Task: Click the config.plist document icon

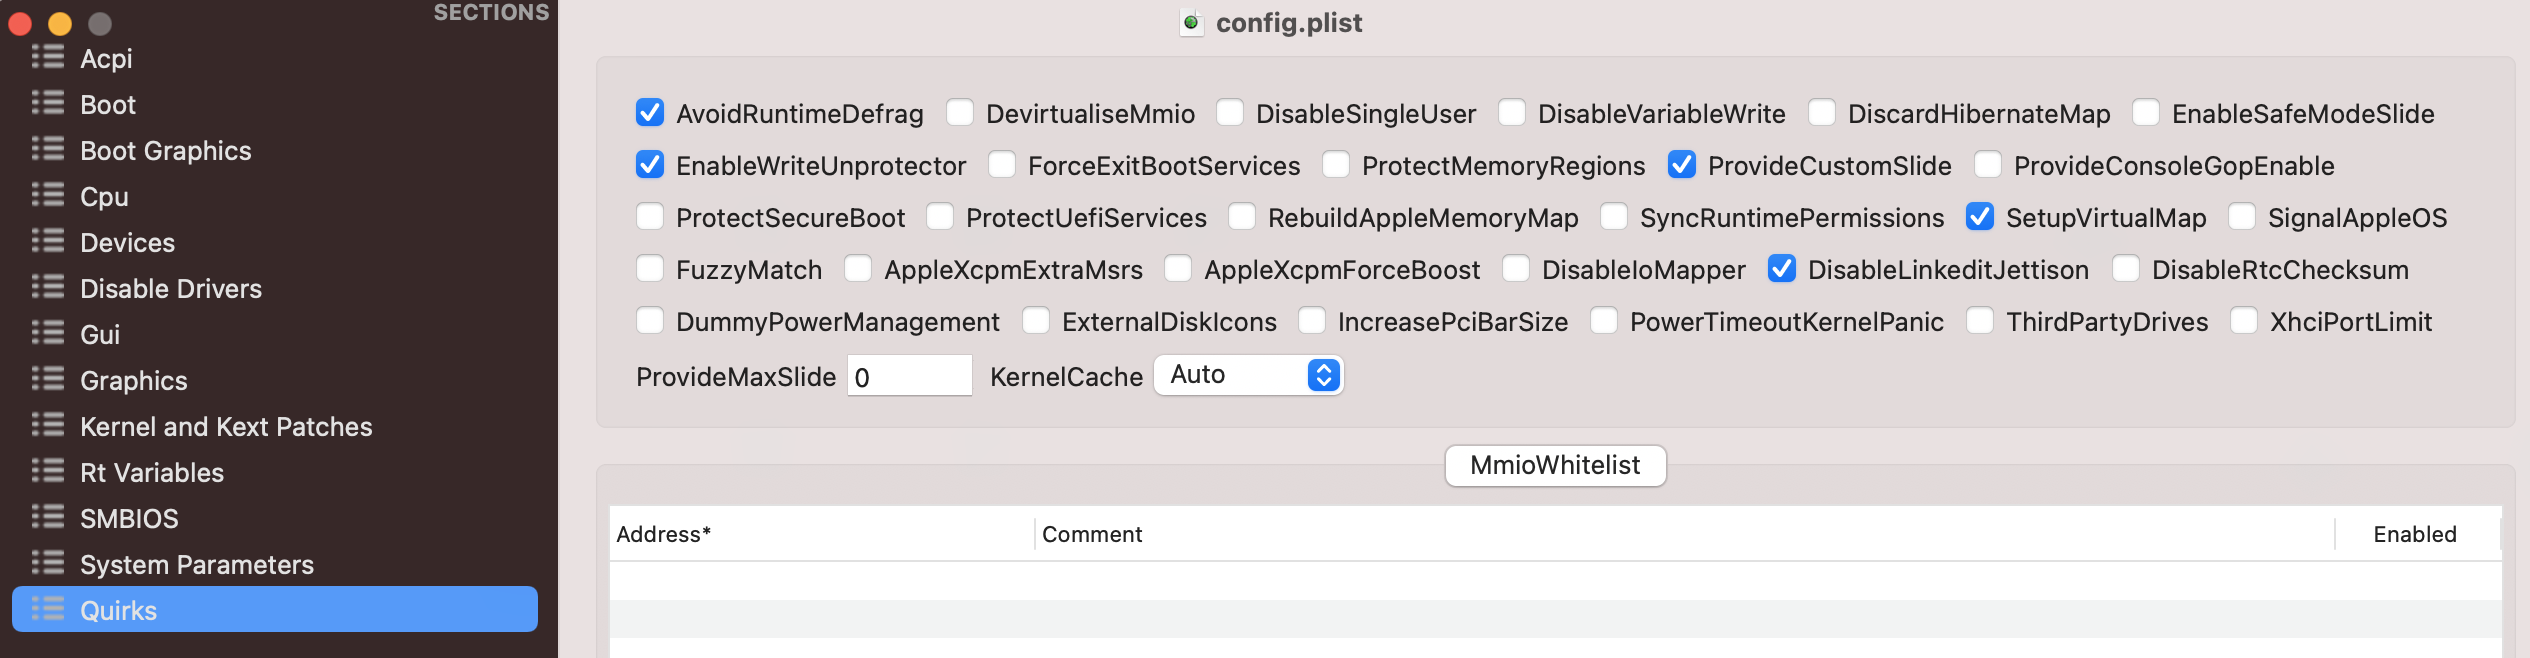Action: coord(1191,22)
